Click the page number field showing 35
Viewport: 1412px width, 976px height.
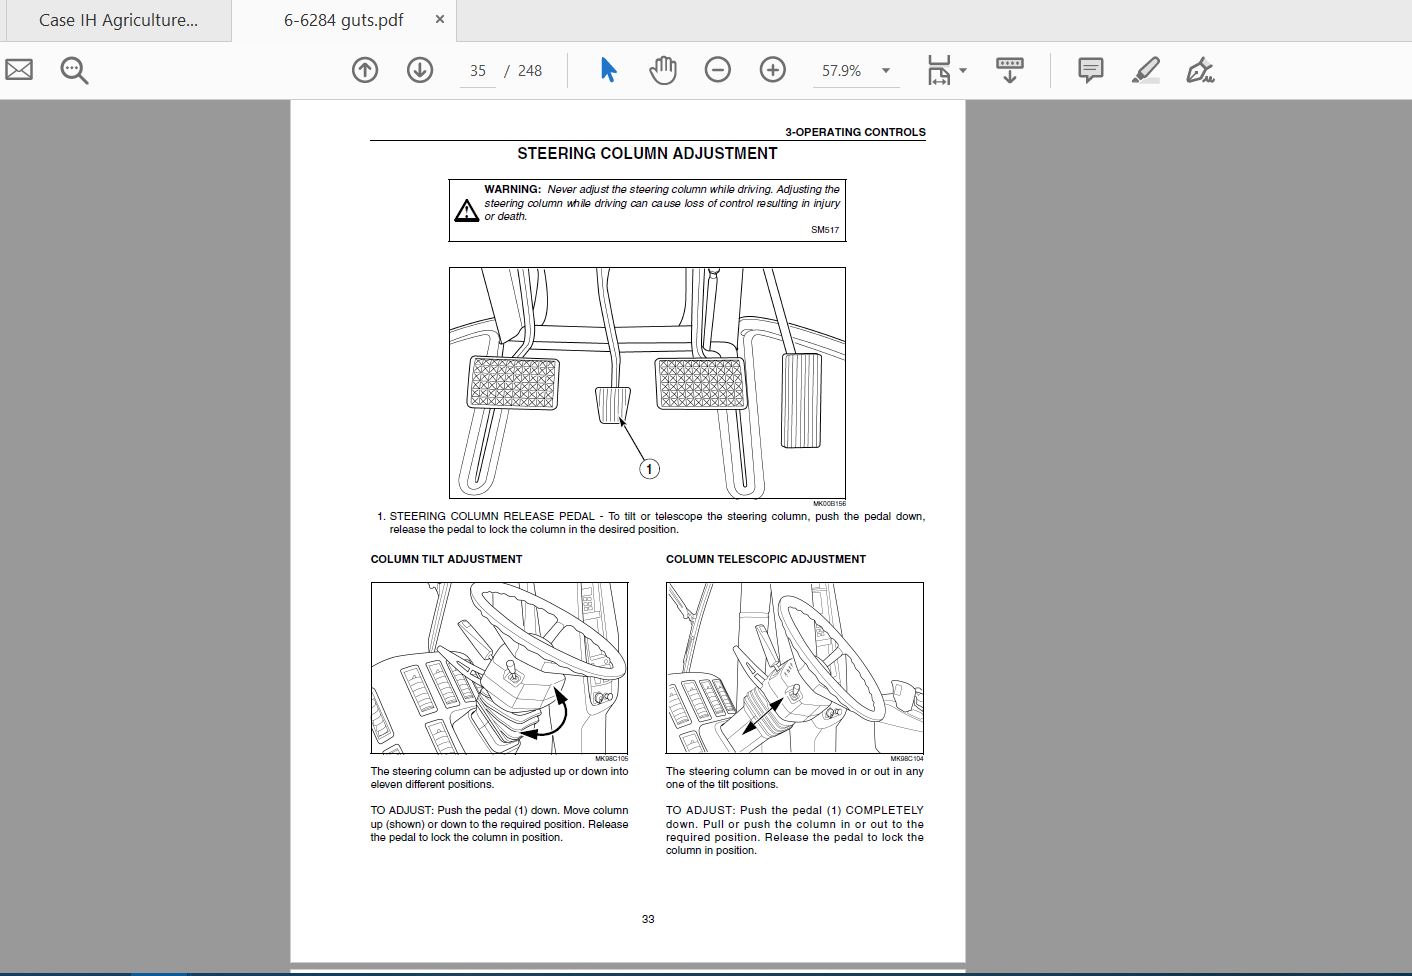478,71
